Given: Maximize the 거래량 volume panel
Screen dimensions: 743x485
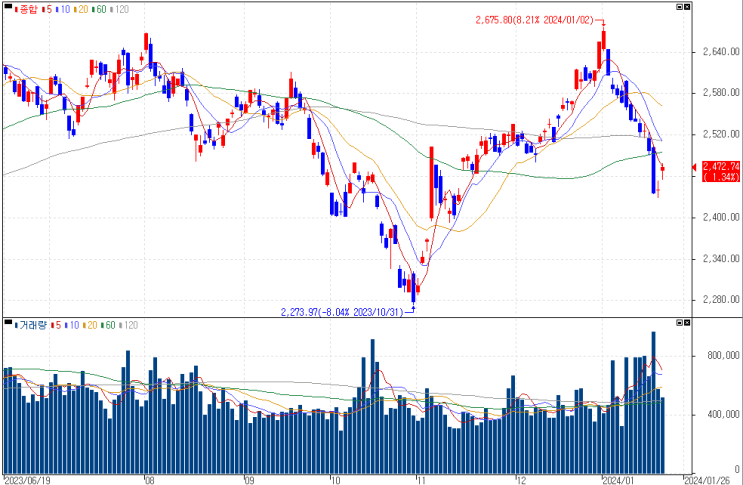Looking at the screenshot, I should pyautogui.click(x=679, y=323).
